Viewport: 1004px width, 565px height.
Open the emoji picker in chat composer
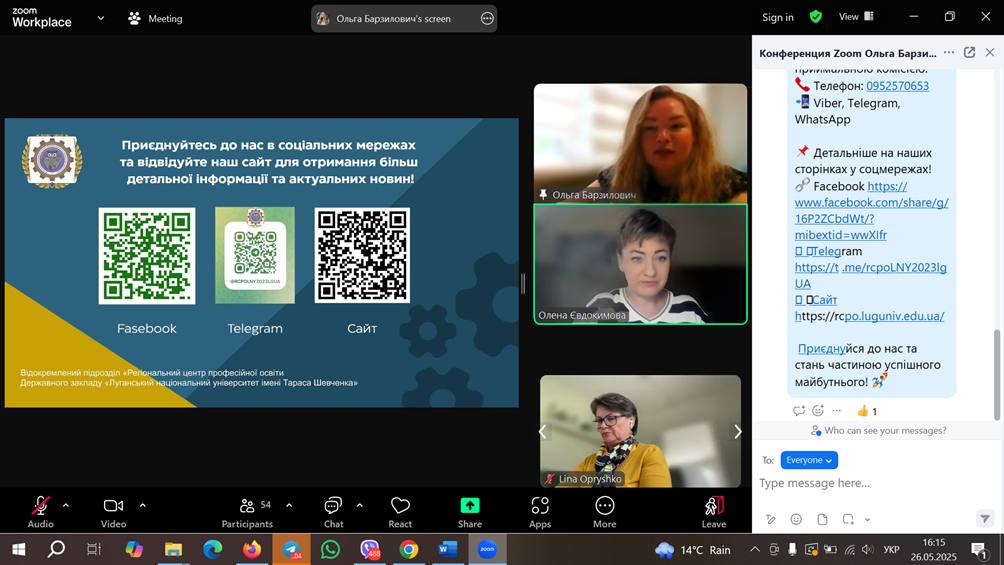point(796,519)
